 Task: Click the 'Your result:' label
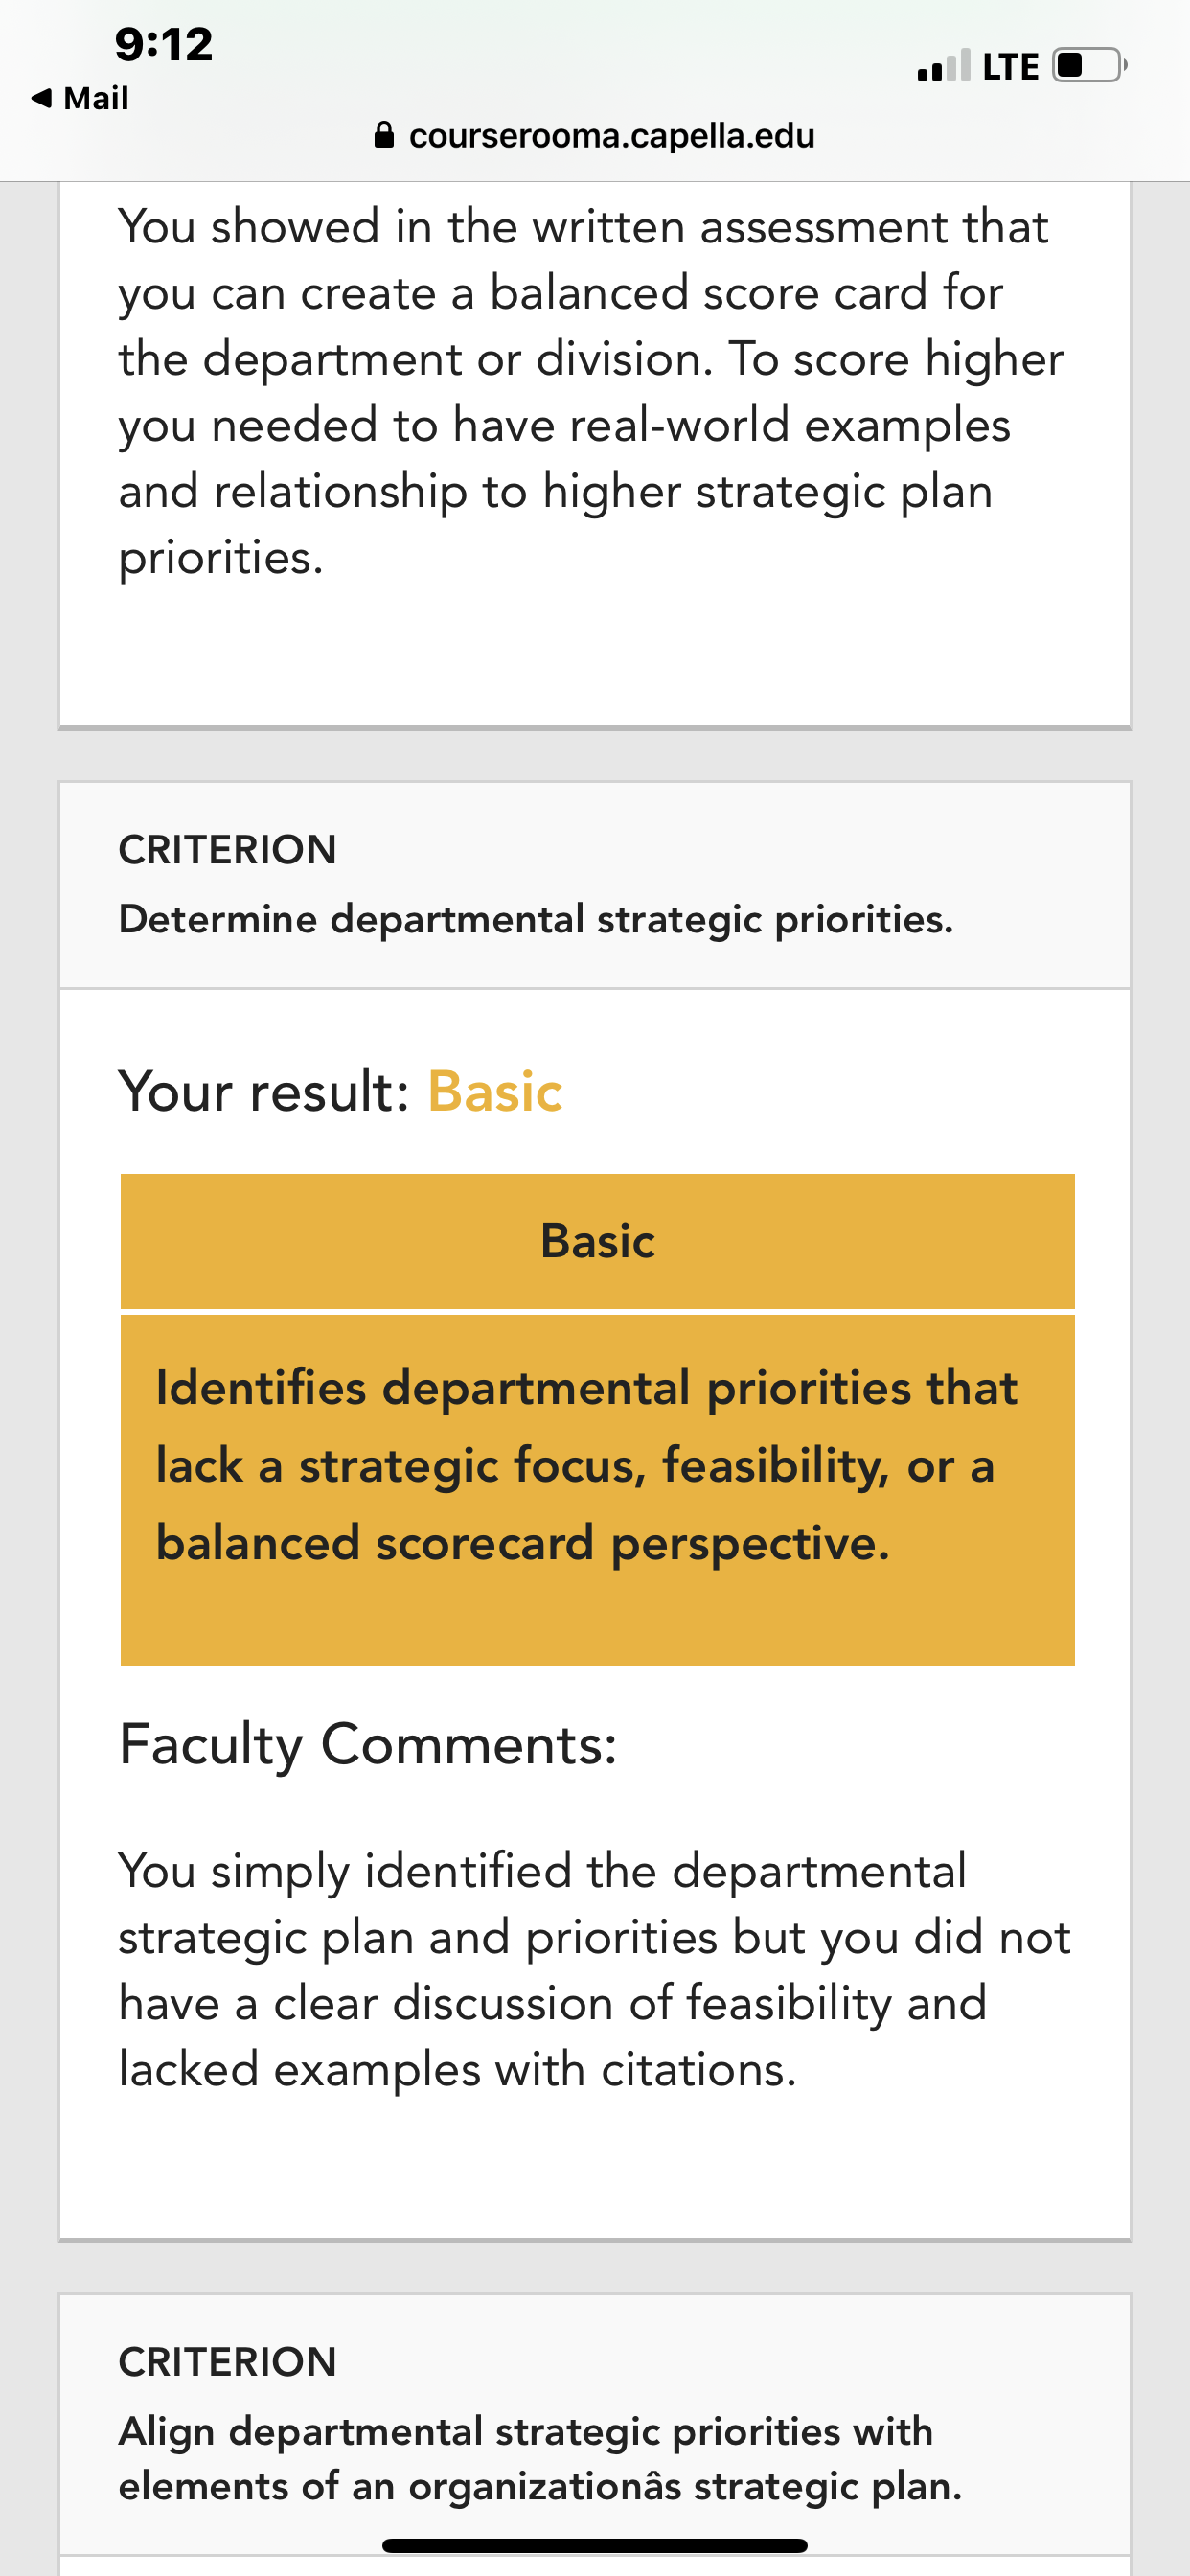coord(265,1091)
